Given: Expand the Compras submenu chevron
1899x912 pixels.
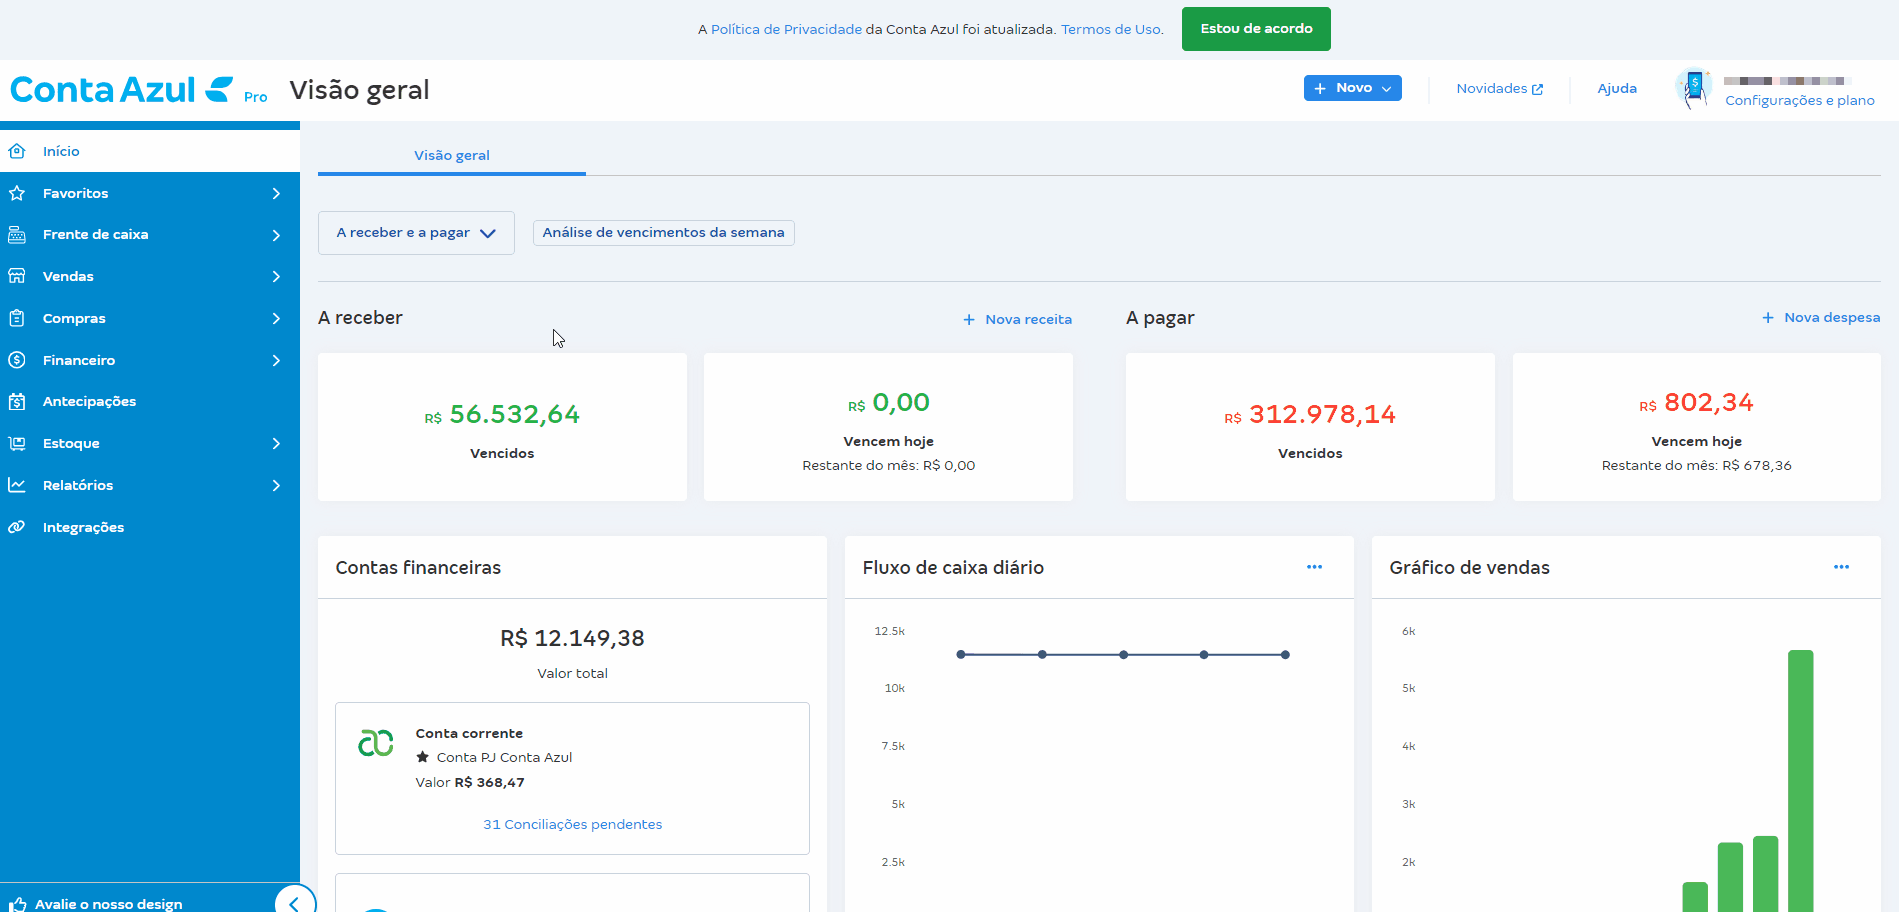Looking at the screenshot, I should (276, 318).
